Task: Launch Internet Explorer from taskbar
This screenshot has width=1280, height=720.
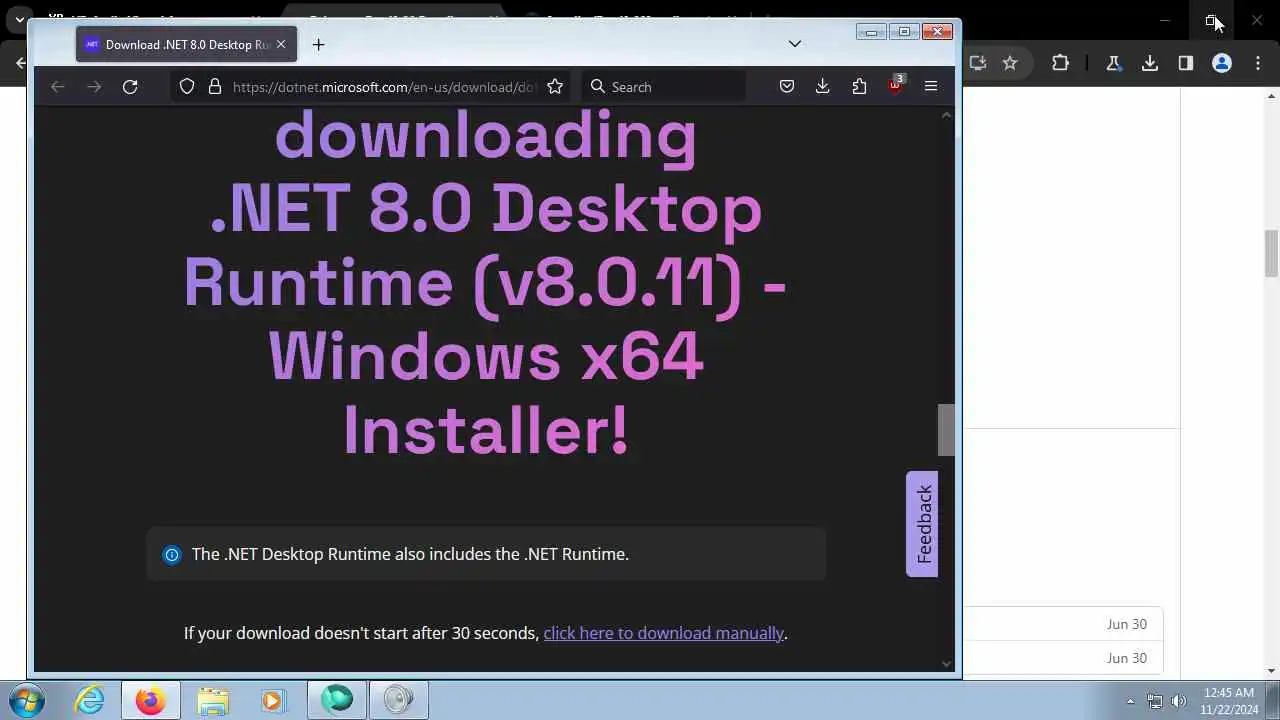Action: pyautogui.click(x=90, y=700)
